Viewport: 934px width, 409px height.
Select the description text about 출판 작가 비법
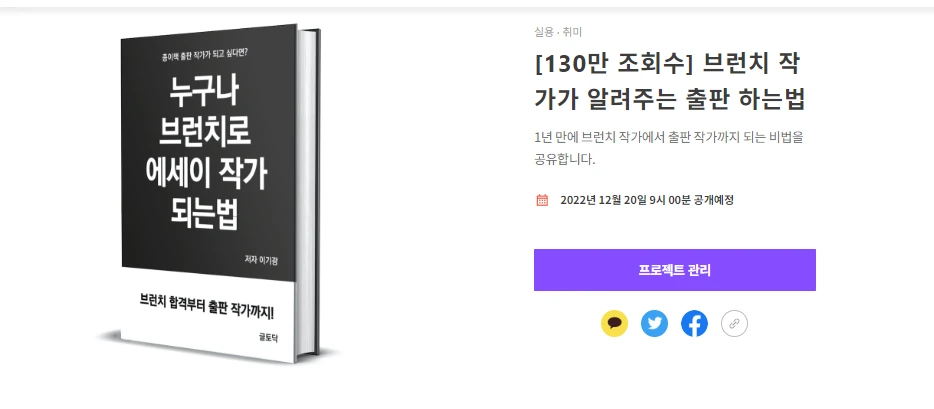pos(669,148)
